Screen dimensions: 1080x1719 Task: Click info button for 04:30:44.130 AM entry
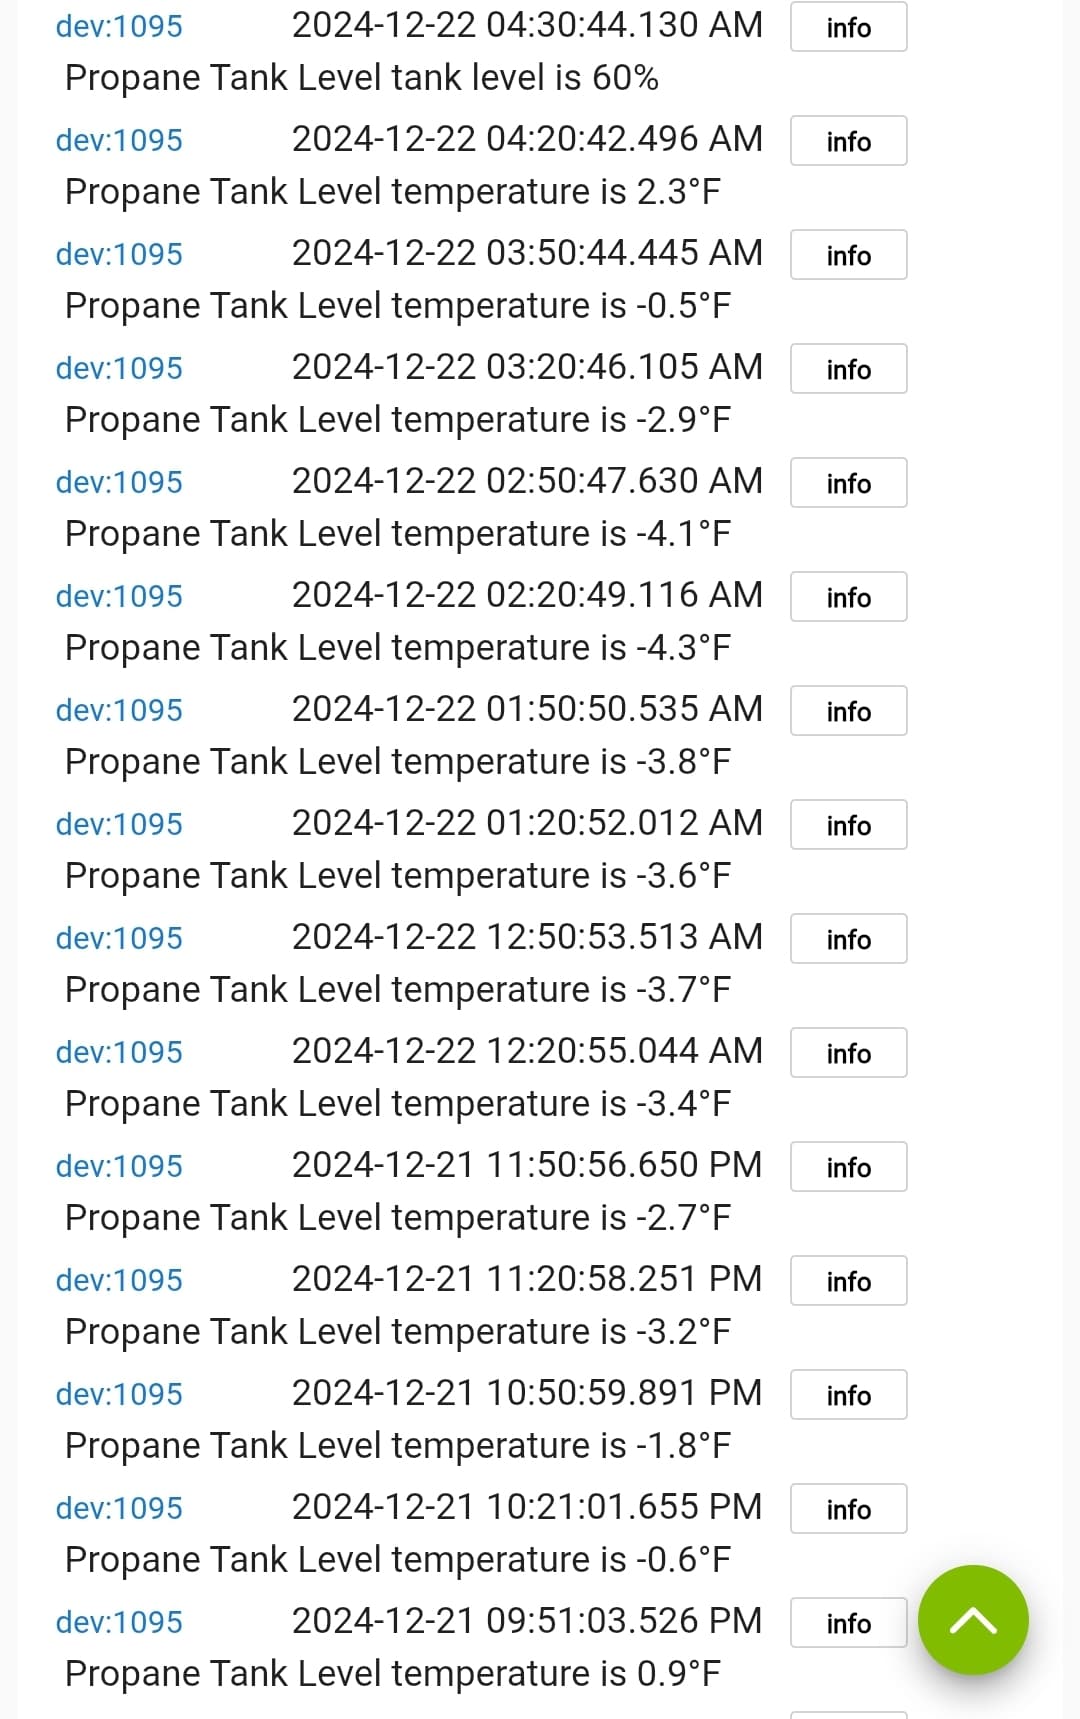(x=848, y=27)
